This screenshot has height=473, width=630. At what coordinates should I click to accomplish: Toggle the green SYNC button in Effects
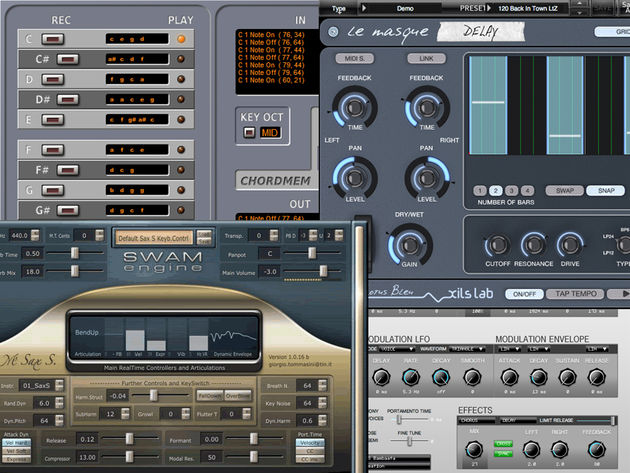(x=503, y=454)
